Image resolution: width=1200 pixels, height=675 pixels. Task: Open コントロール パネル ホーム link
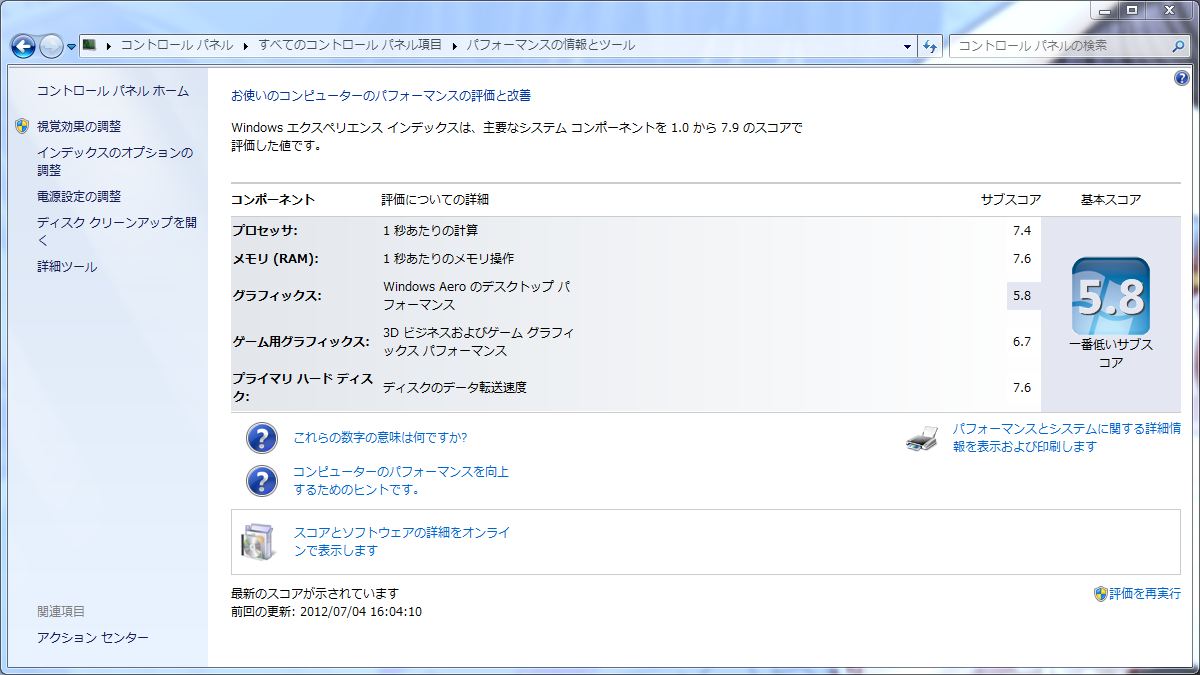tap(112, 91)
